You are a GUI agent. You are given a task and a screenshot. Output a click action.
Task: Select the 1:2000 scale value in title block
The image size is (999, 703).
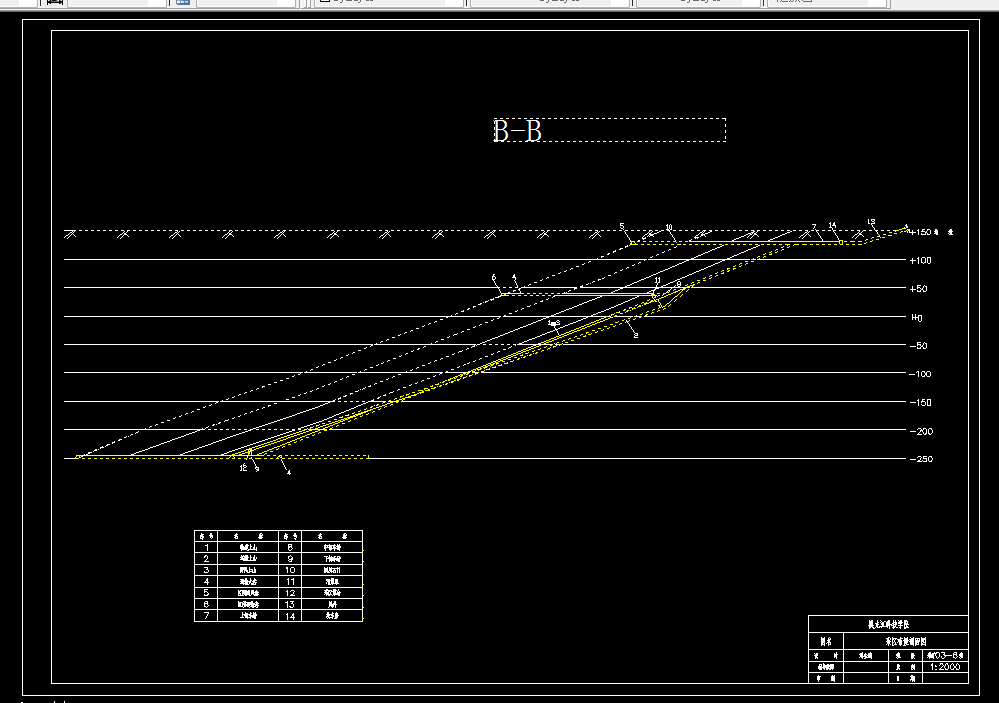click(x=945, y=667)
